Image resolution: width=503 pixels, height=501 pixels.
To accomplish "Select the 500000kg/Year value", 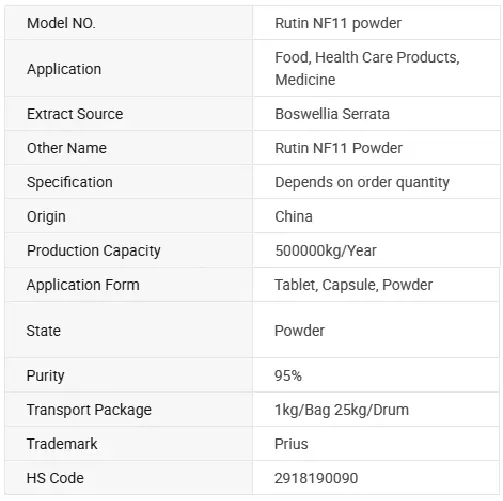I will tap(326, 251).
